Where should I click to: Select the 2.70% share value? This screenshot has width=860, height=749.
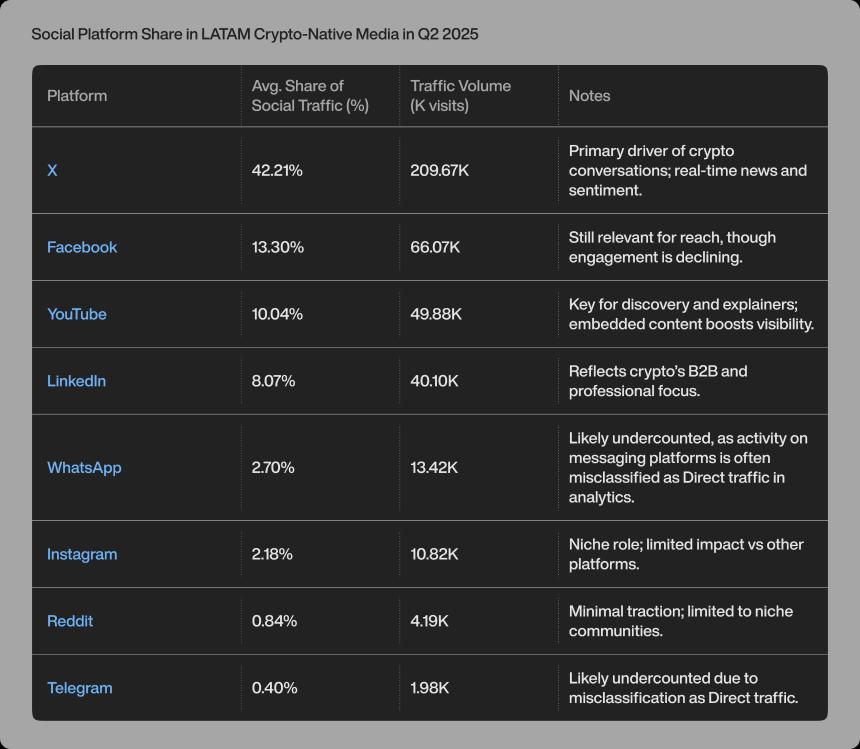pos(273,468)
